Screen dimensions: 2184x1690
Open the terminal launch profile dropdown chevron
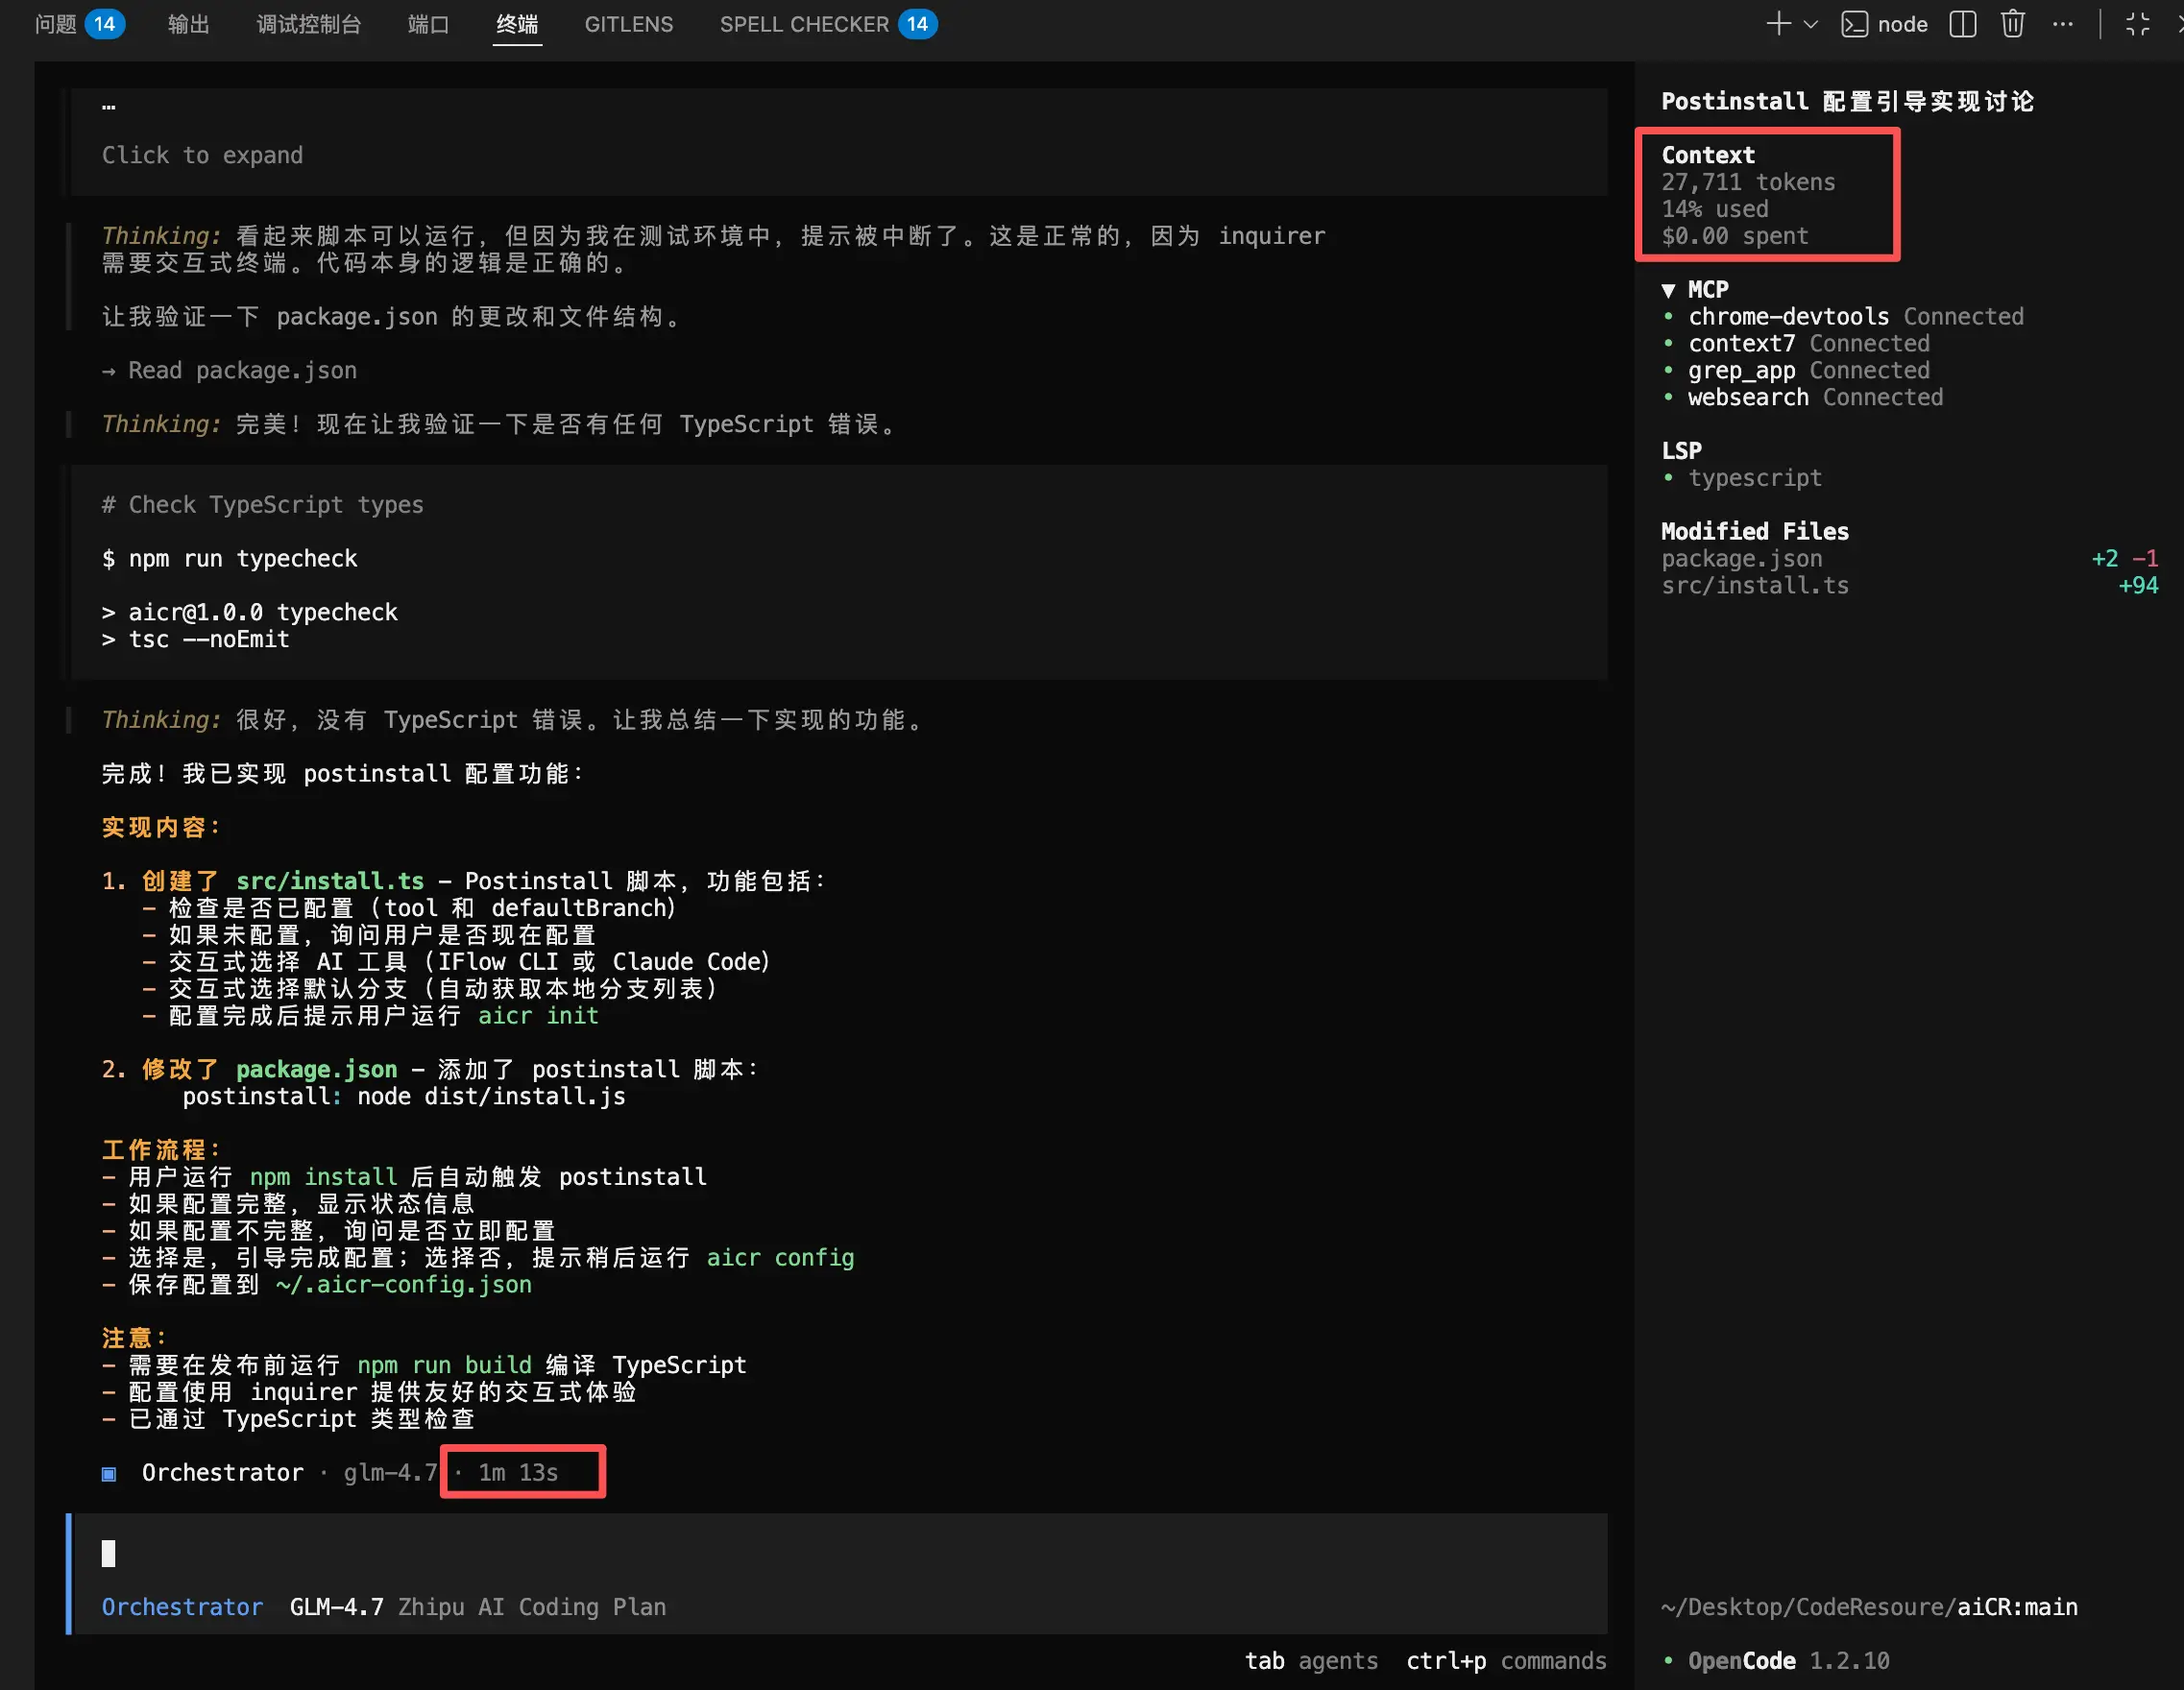1810,24
